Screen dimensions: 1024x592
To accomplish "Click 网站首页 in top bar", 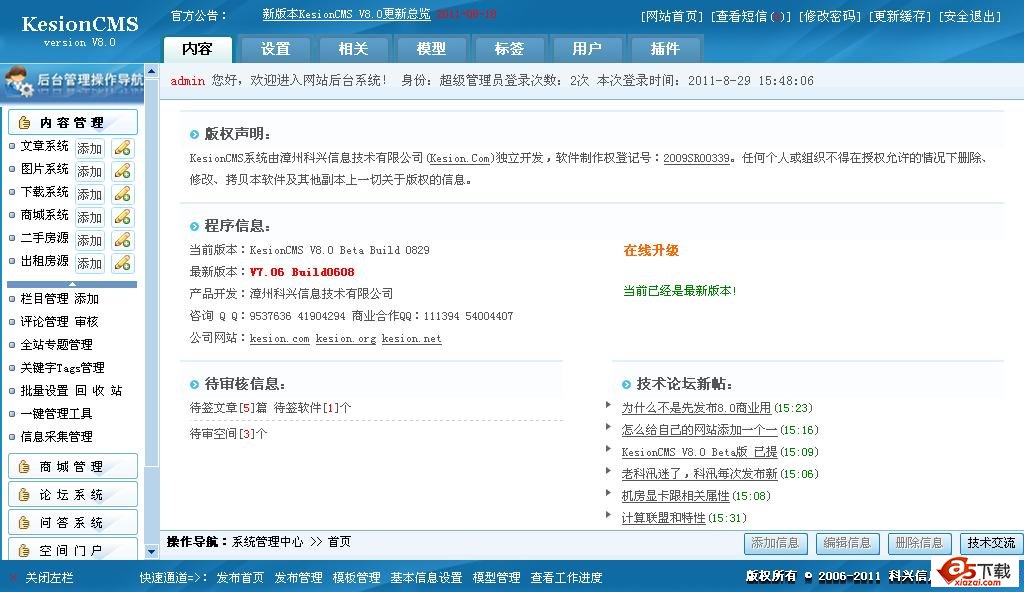I will coord(671,16).
